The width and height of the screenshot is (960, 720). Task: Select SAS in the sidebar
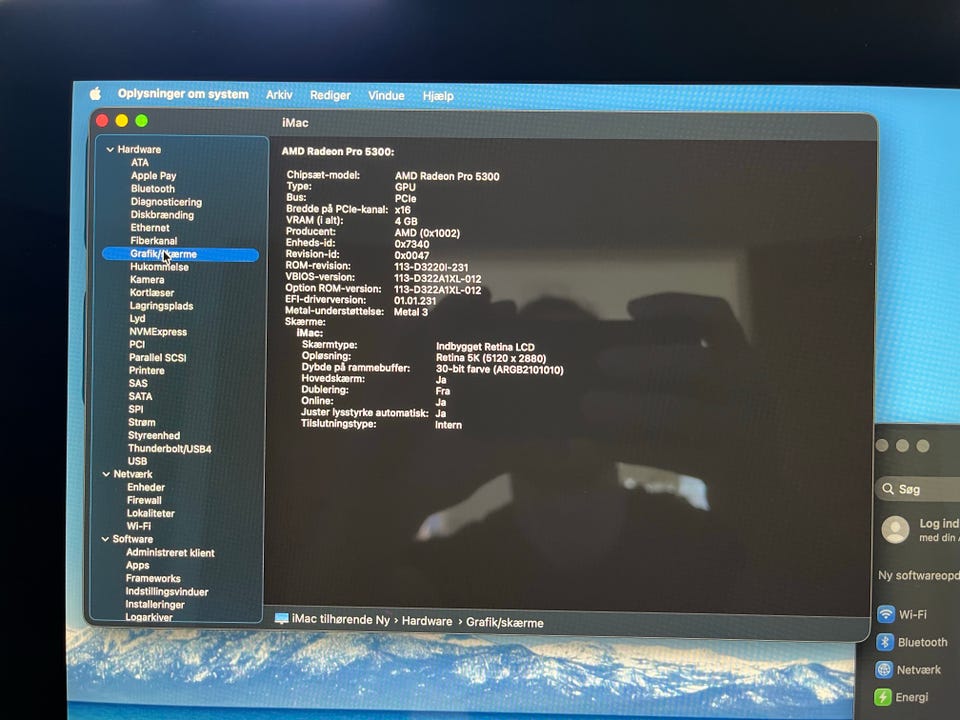[x=138, y=383]
